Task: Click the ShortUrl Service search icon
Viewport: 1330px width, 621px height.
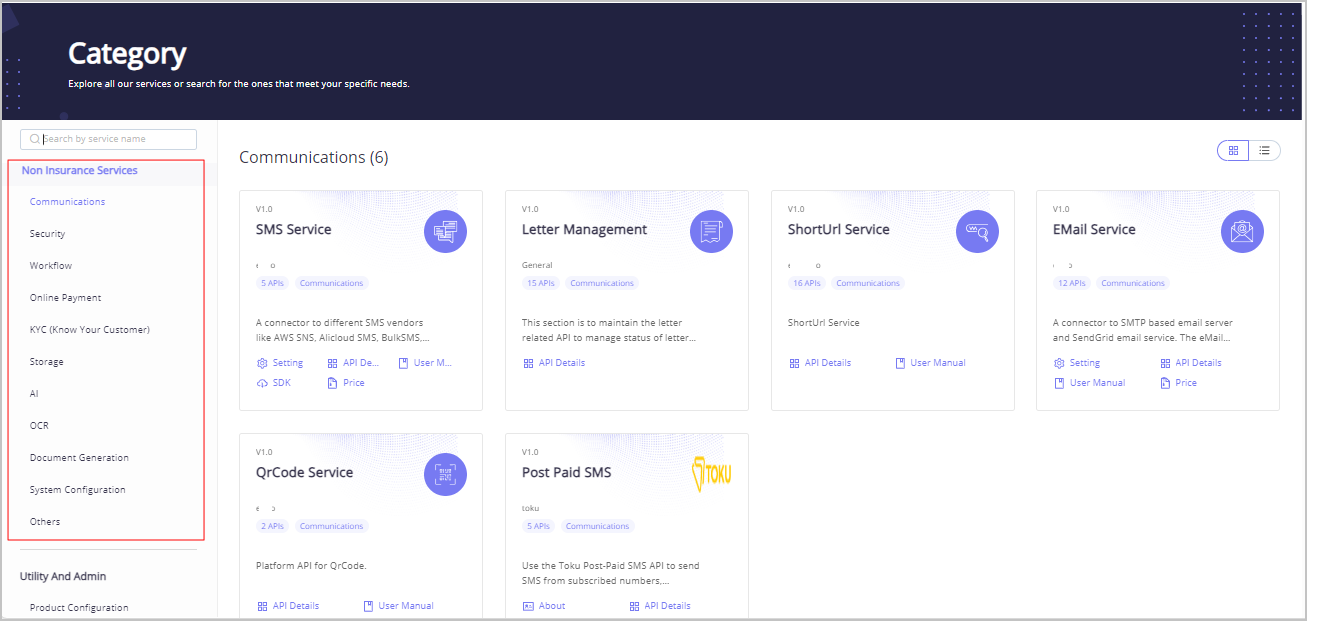Action: pyautogui.click(x=977, y=232)
